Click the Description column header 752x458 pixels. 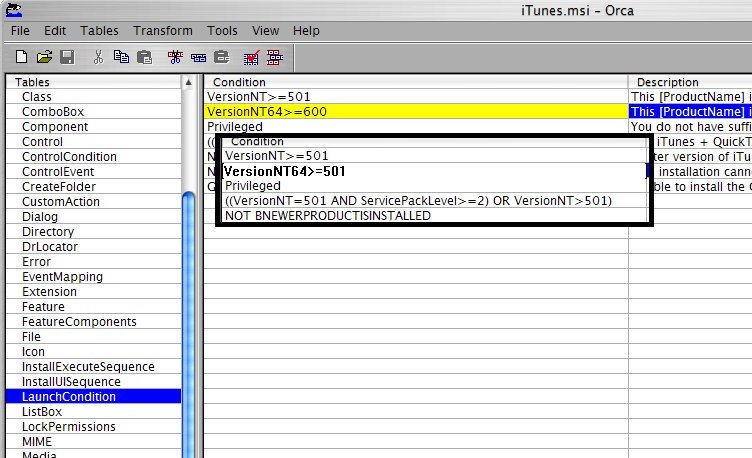coord(691,82)
